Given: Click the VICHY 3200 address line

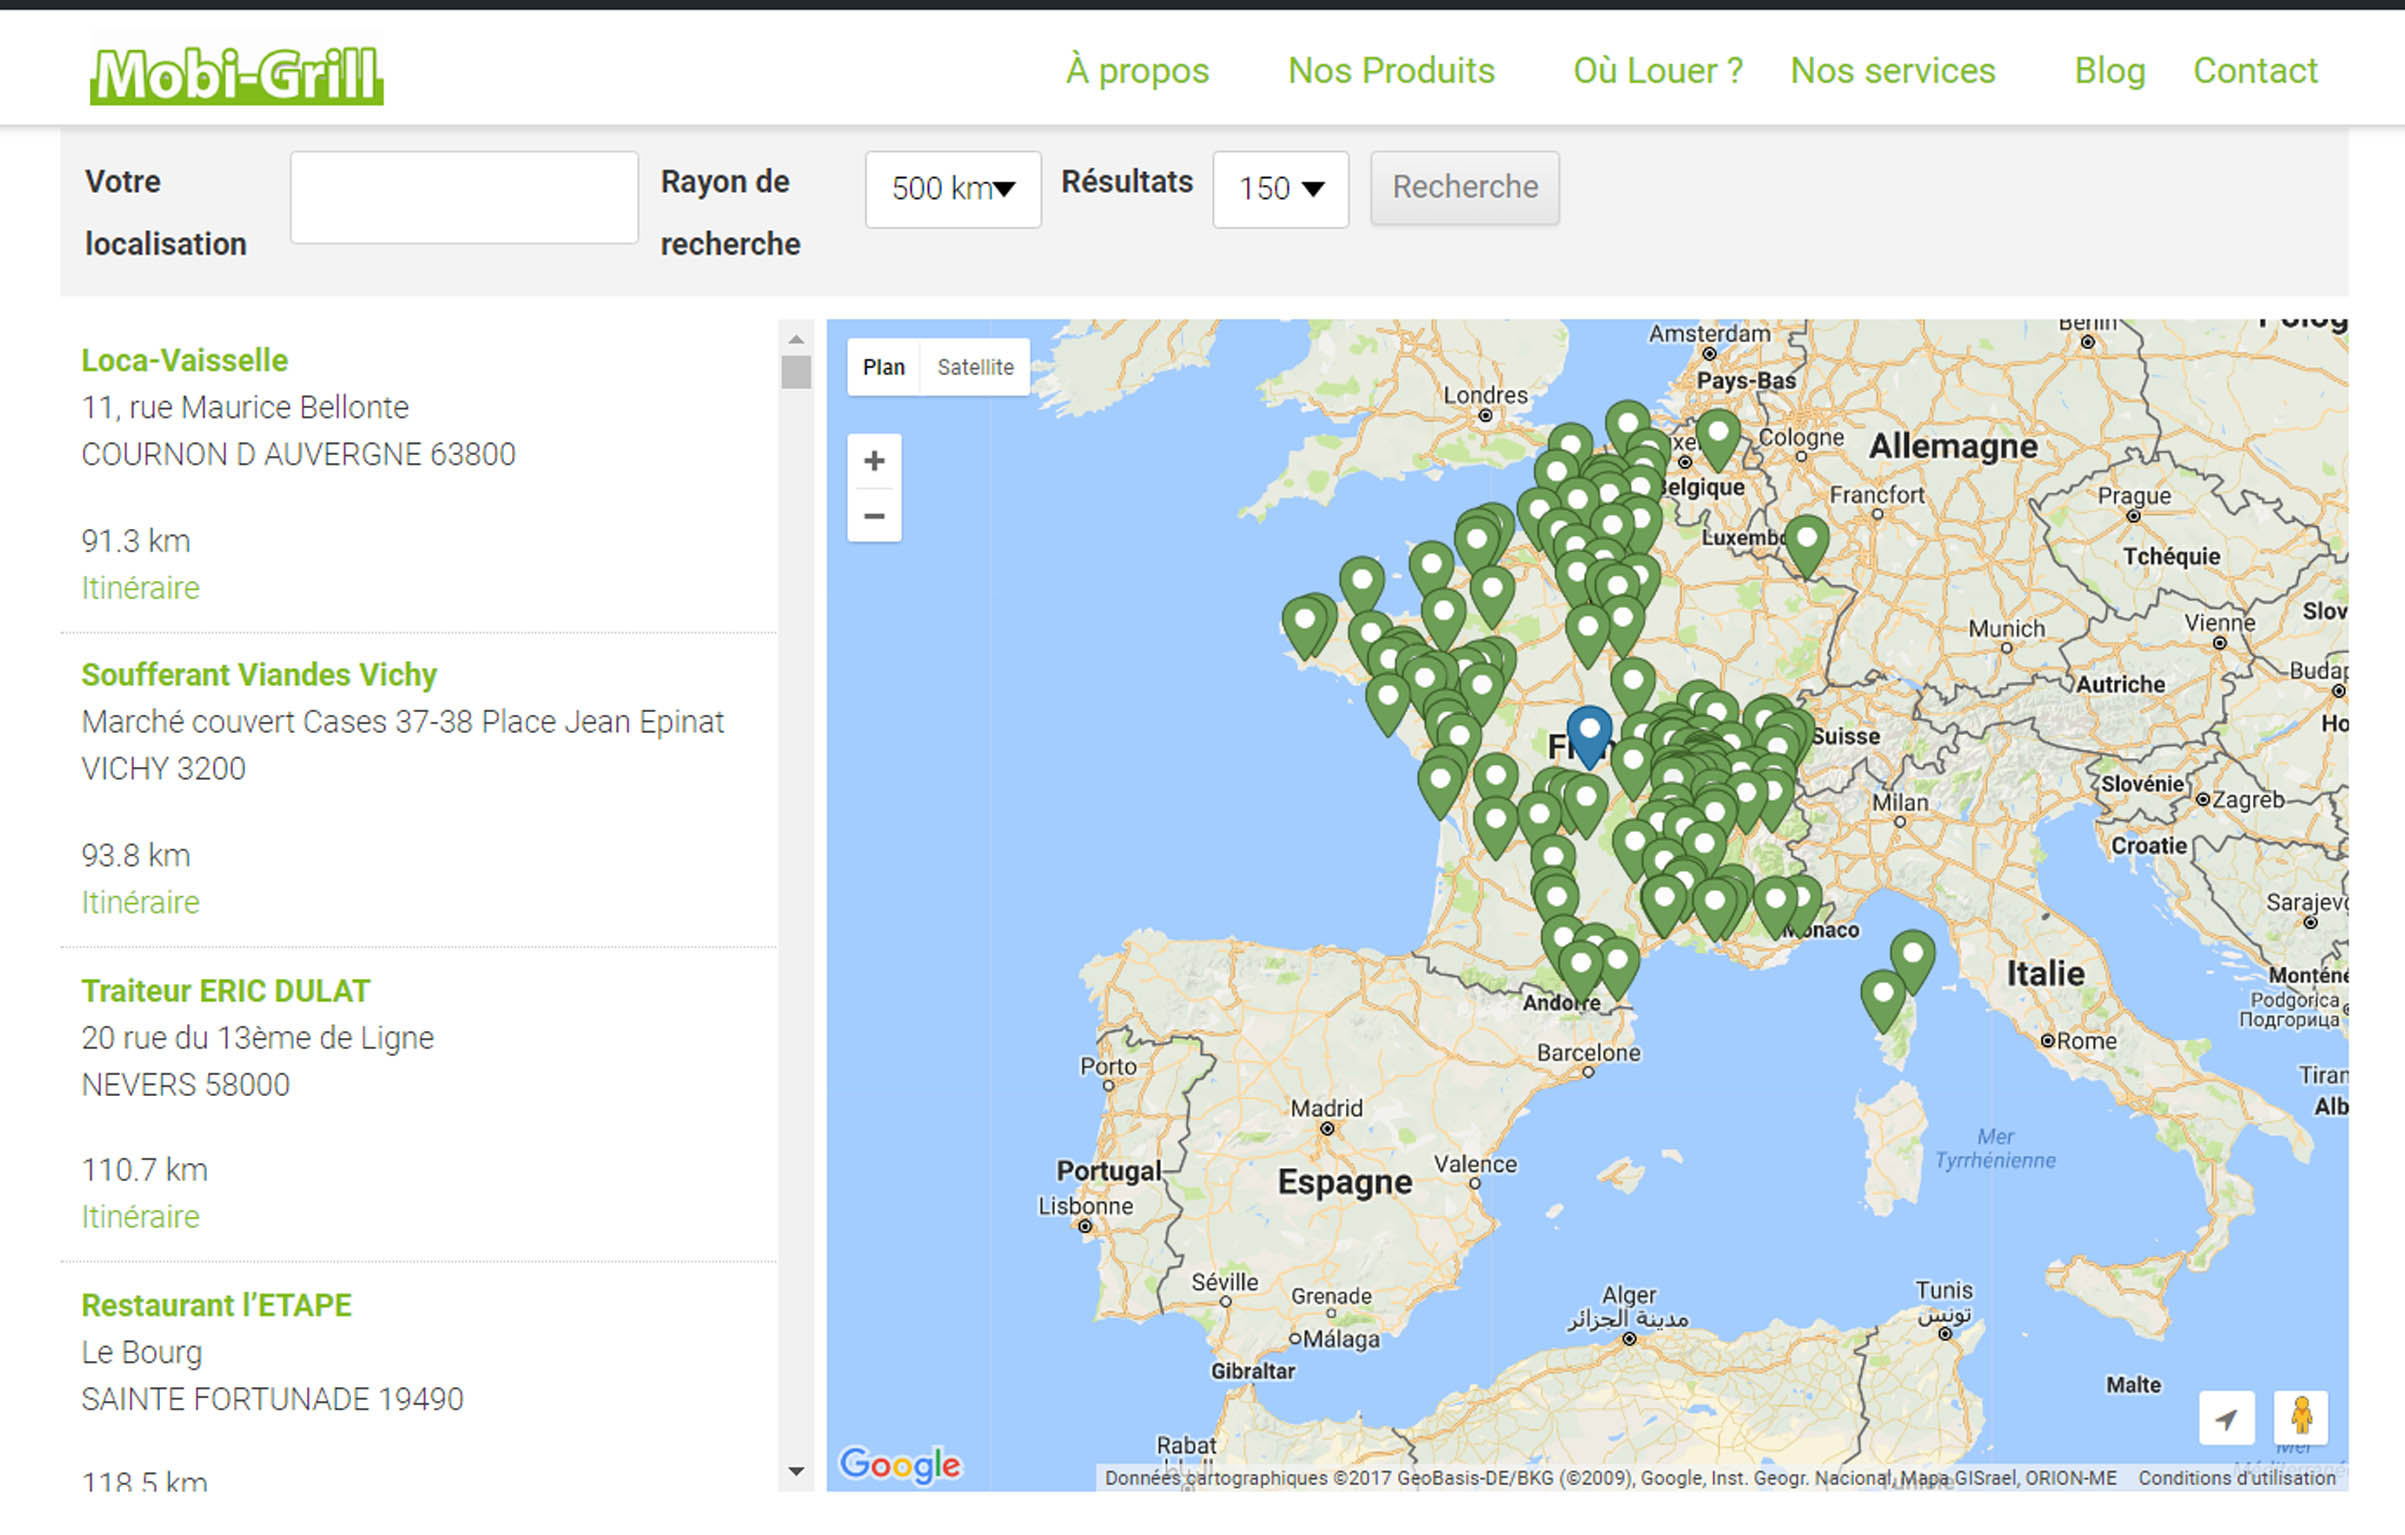Looking at the screenshot, I should click(x=163, y=769).
